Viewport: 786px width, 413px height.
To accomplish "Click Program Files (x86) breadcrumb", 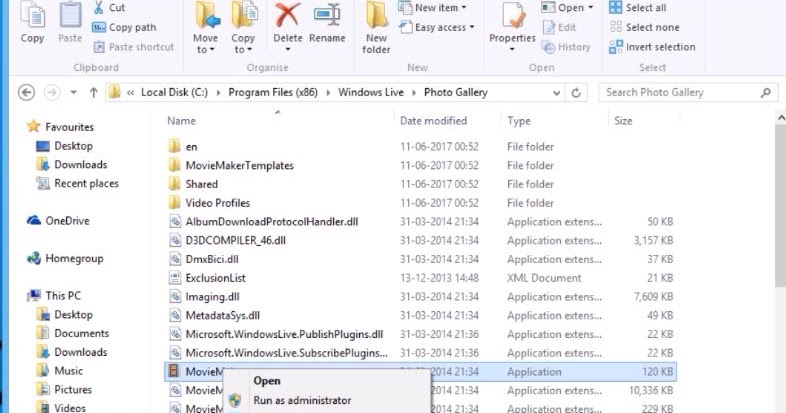I will (x=273, y=92).
